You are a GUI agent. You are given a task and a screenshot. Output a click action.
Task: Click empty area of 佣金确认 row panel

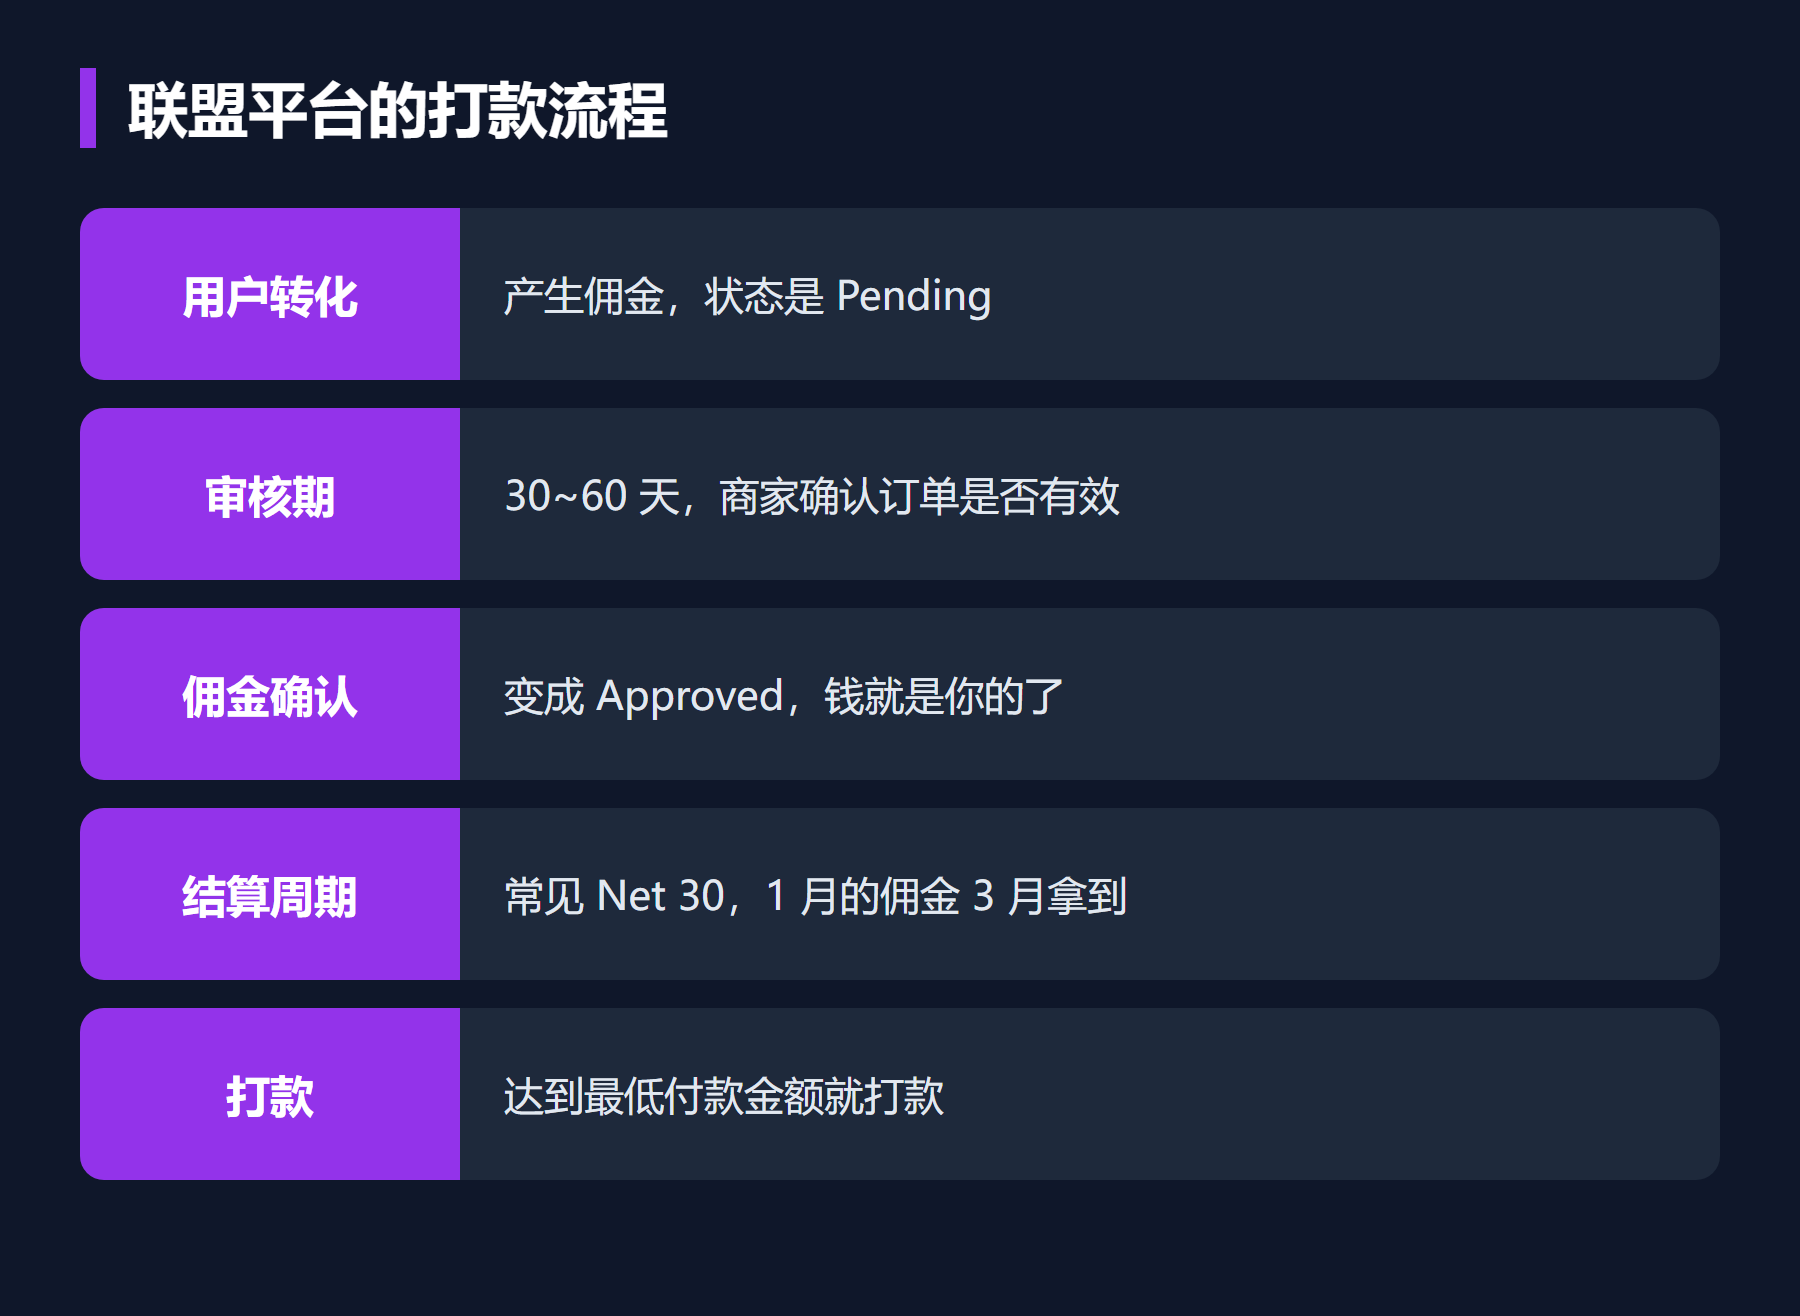pos(1390,694)
